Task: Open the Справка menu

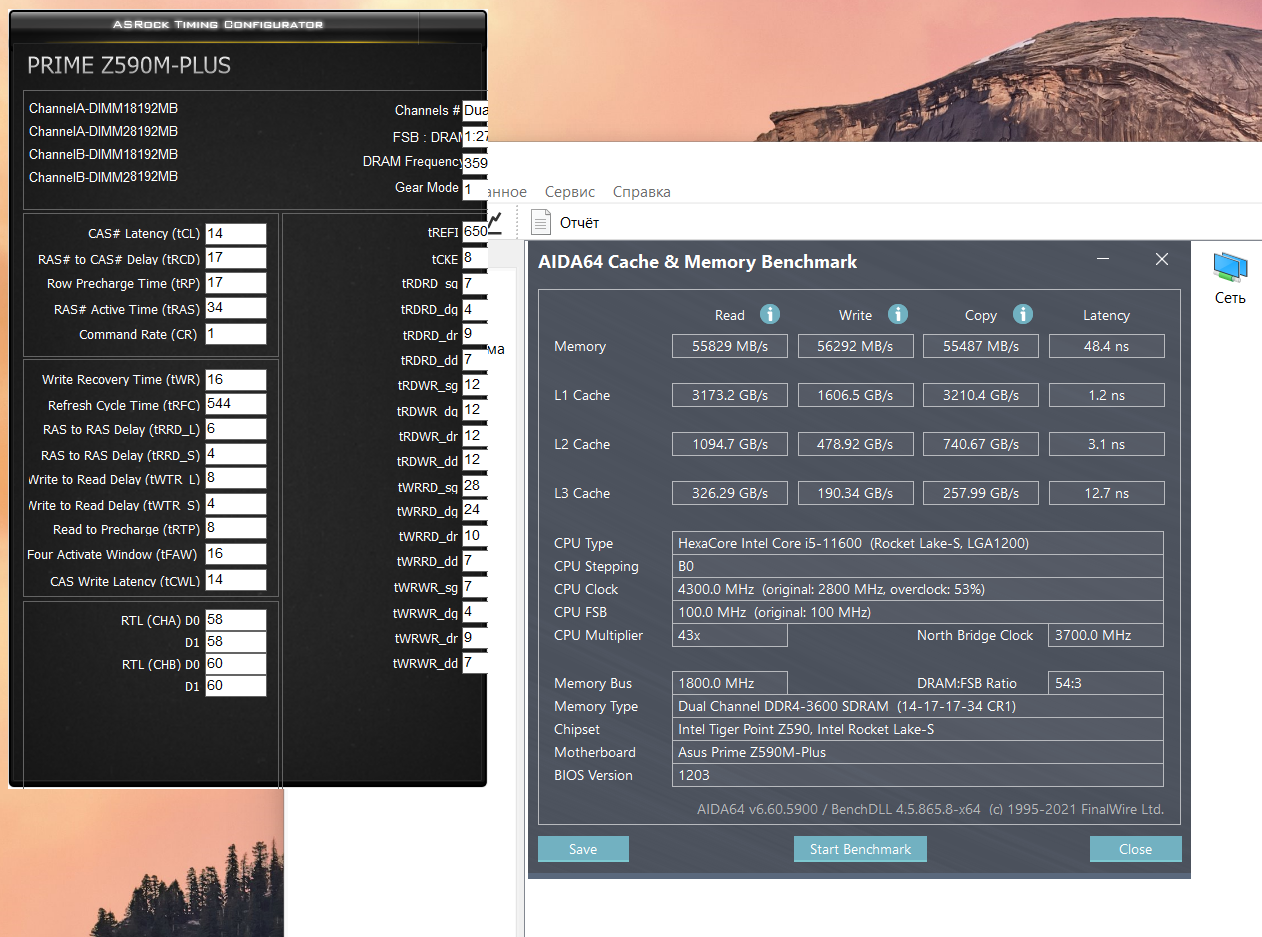Action: [x=641, y=191]
